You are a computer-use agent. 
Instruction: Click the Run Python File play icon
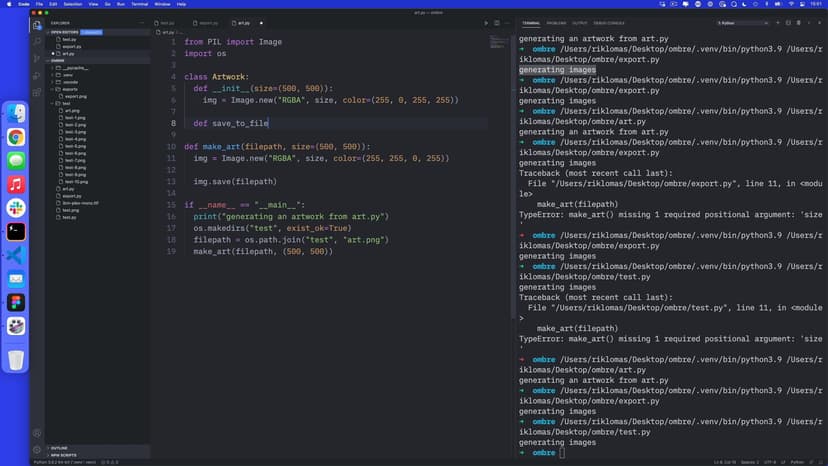point(486,22)
